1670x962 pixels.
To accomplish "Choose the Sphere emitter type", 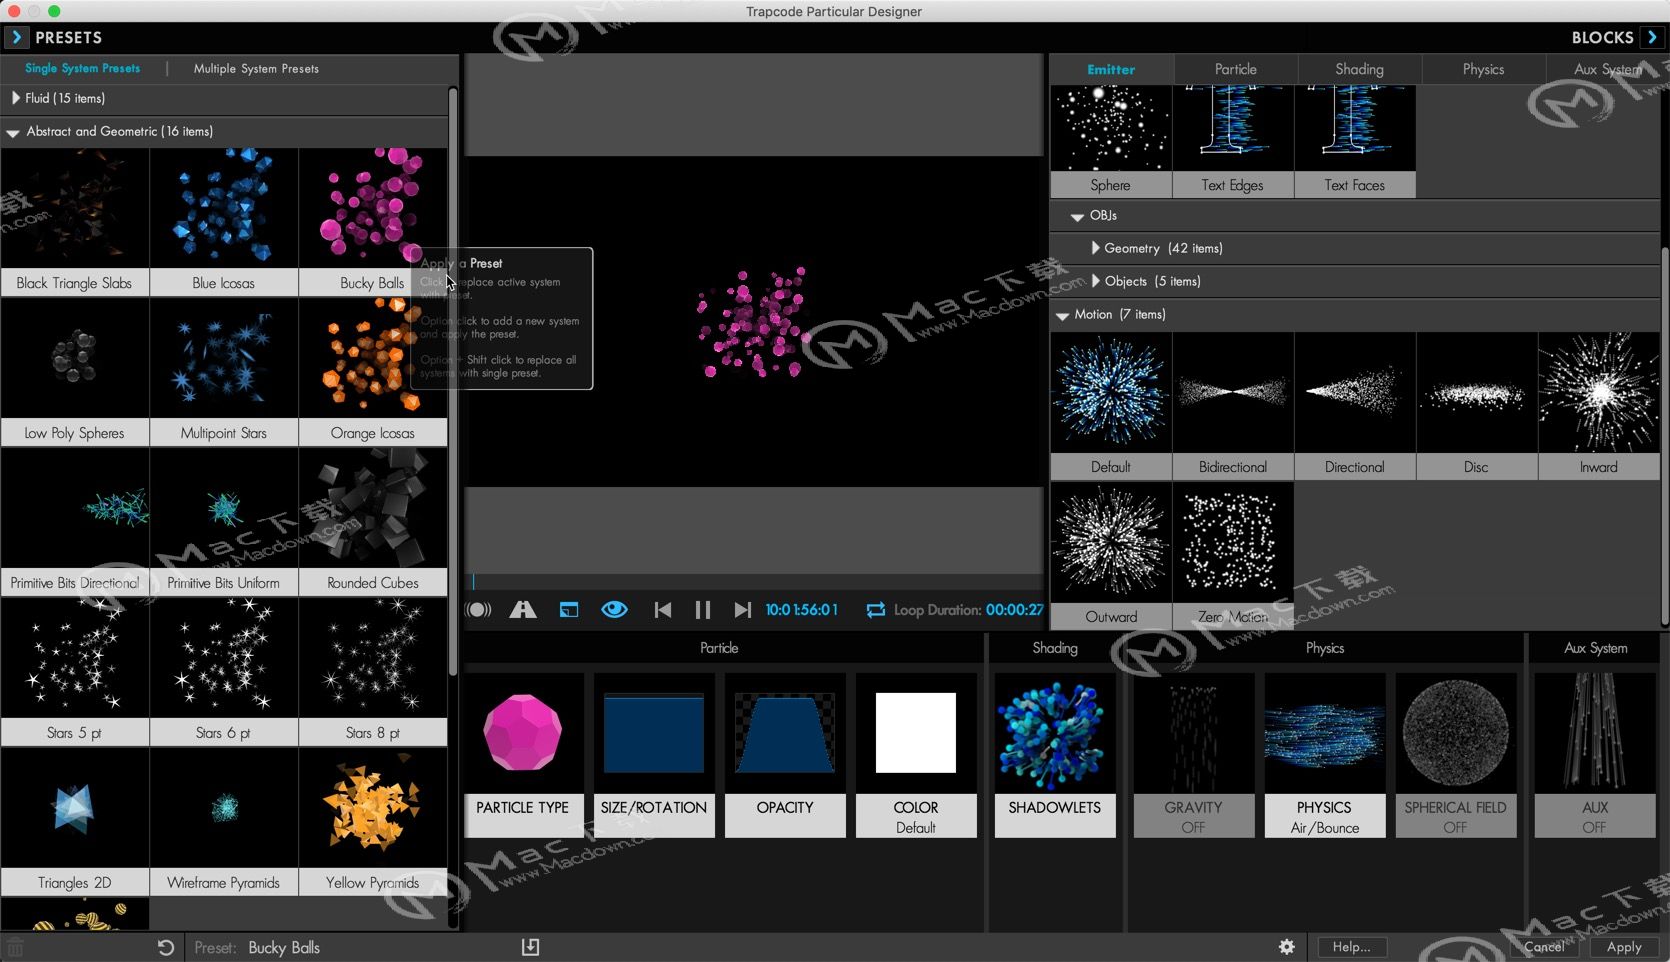I will coord(1111,141).
